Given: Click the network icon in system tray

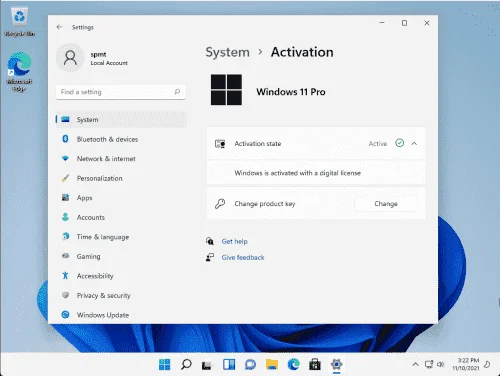Looking at the screenshot, I should click(x=429, y=364).
